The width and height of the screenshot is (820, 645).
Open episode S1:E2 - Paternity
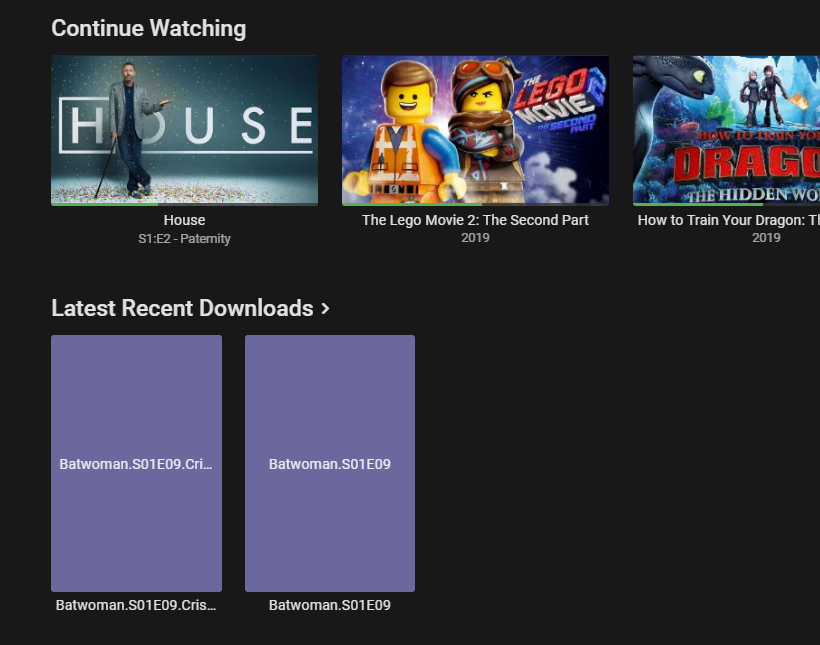184,239
